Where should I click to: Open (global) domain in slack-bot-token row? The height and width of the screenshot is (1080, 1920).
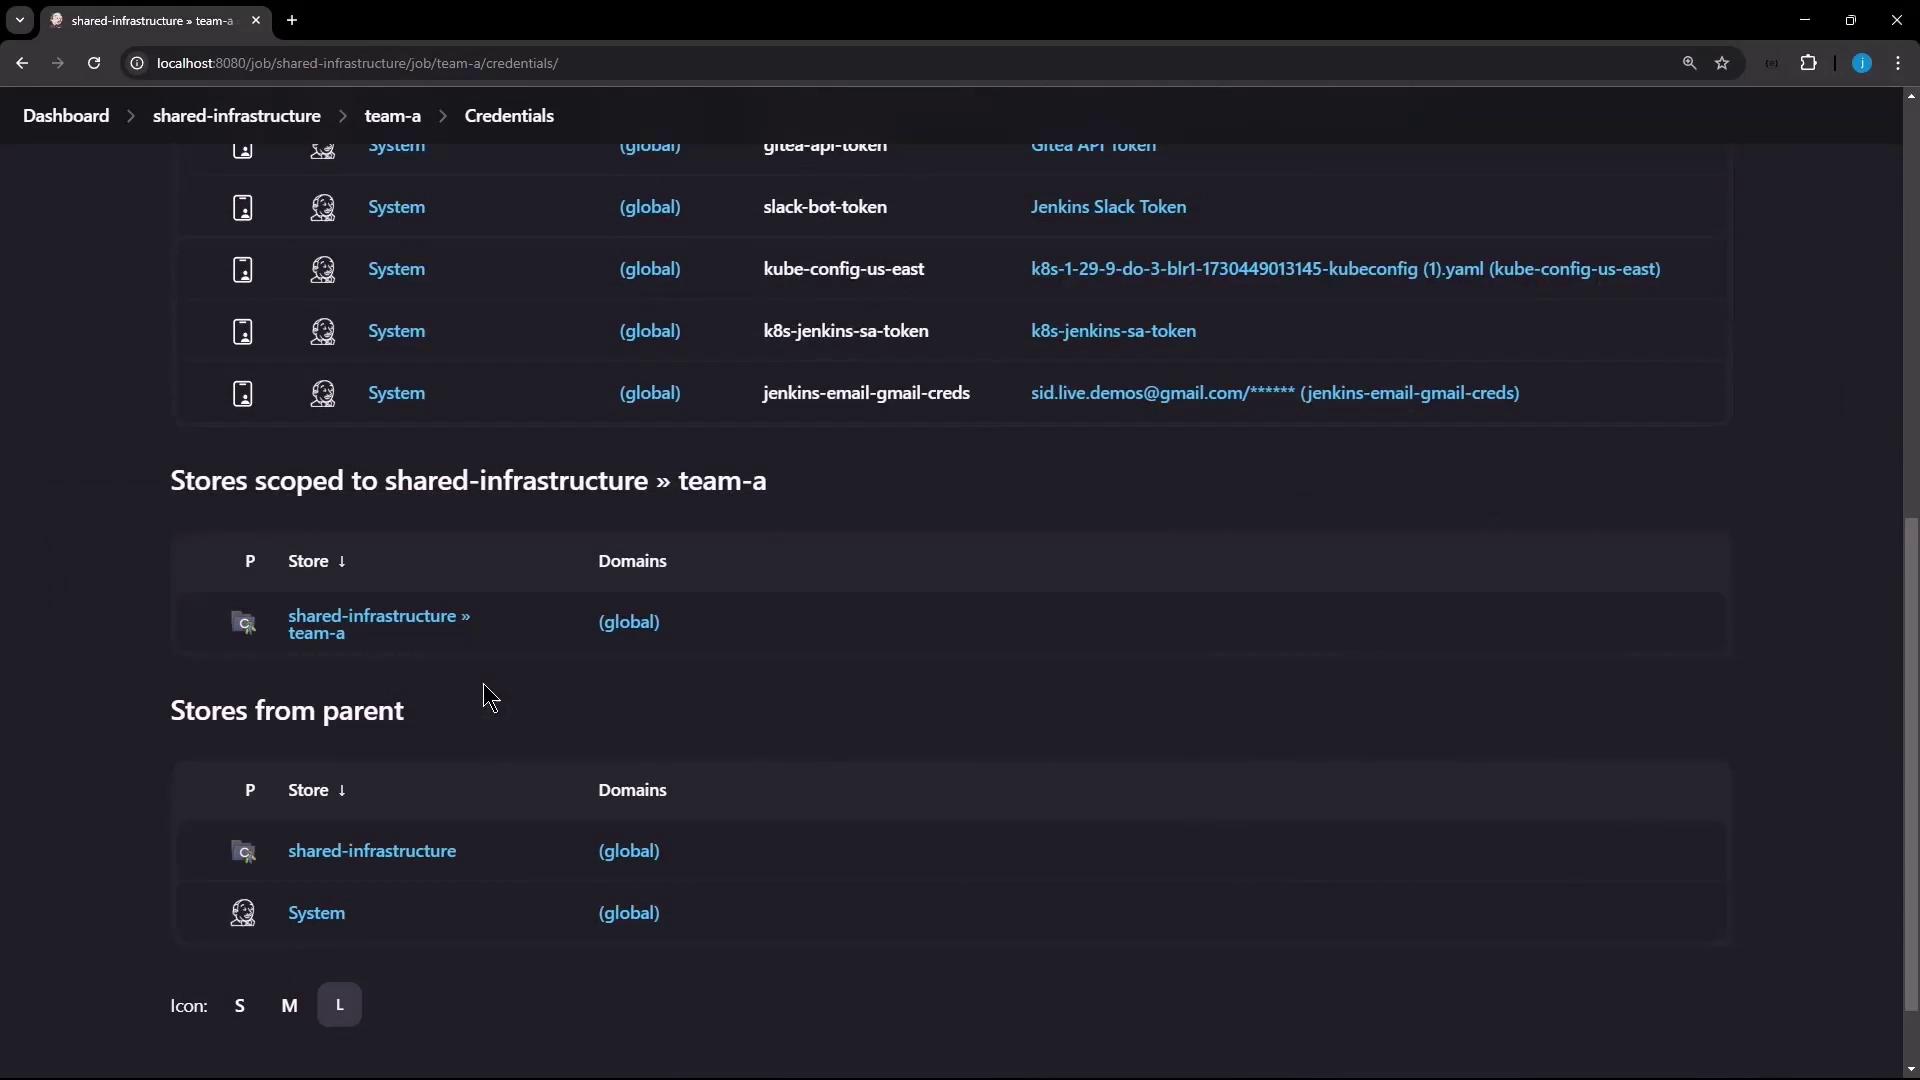[x=650, y=207]
